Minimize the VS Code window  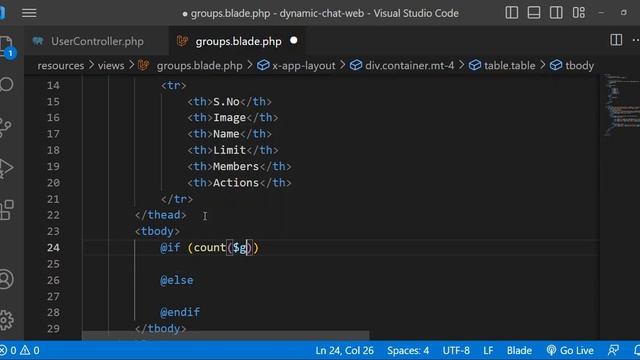(601, 13)
